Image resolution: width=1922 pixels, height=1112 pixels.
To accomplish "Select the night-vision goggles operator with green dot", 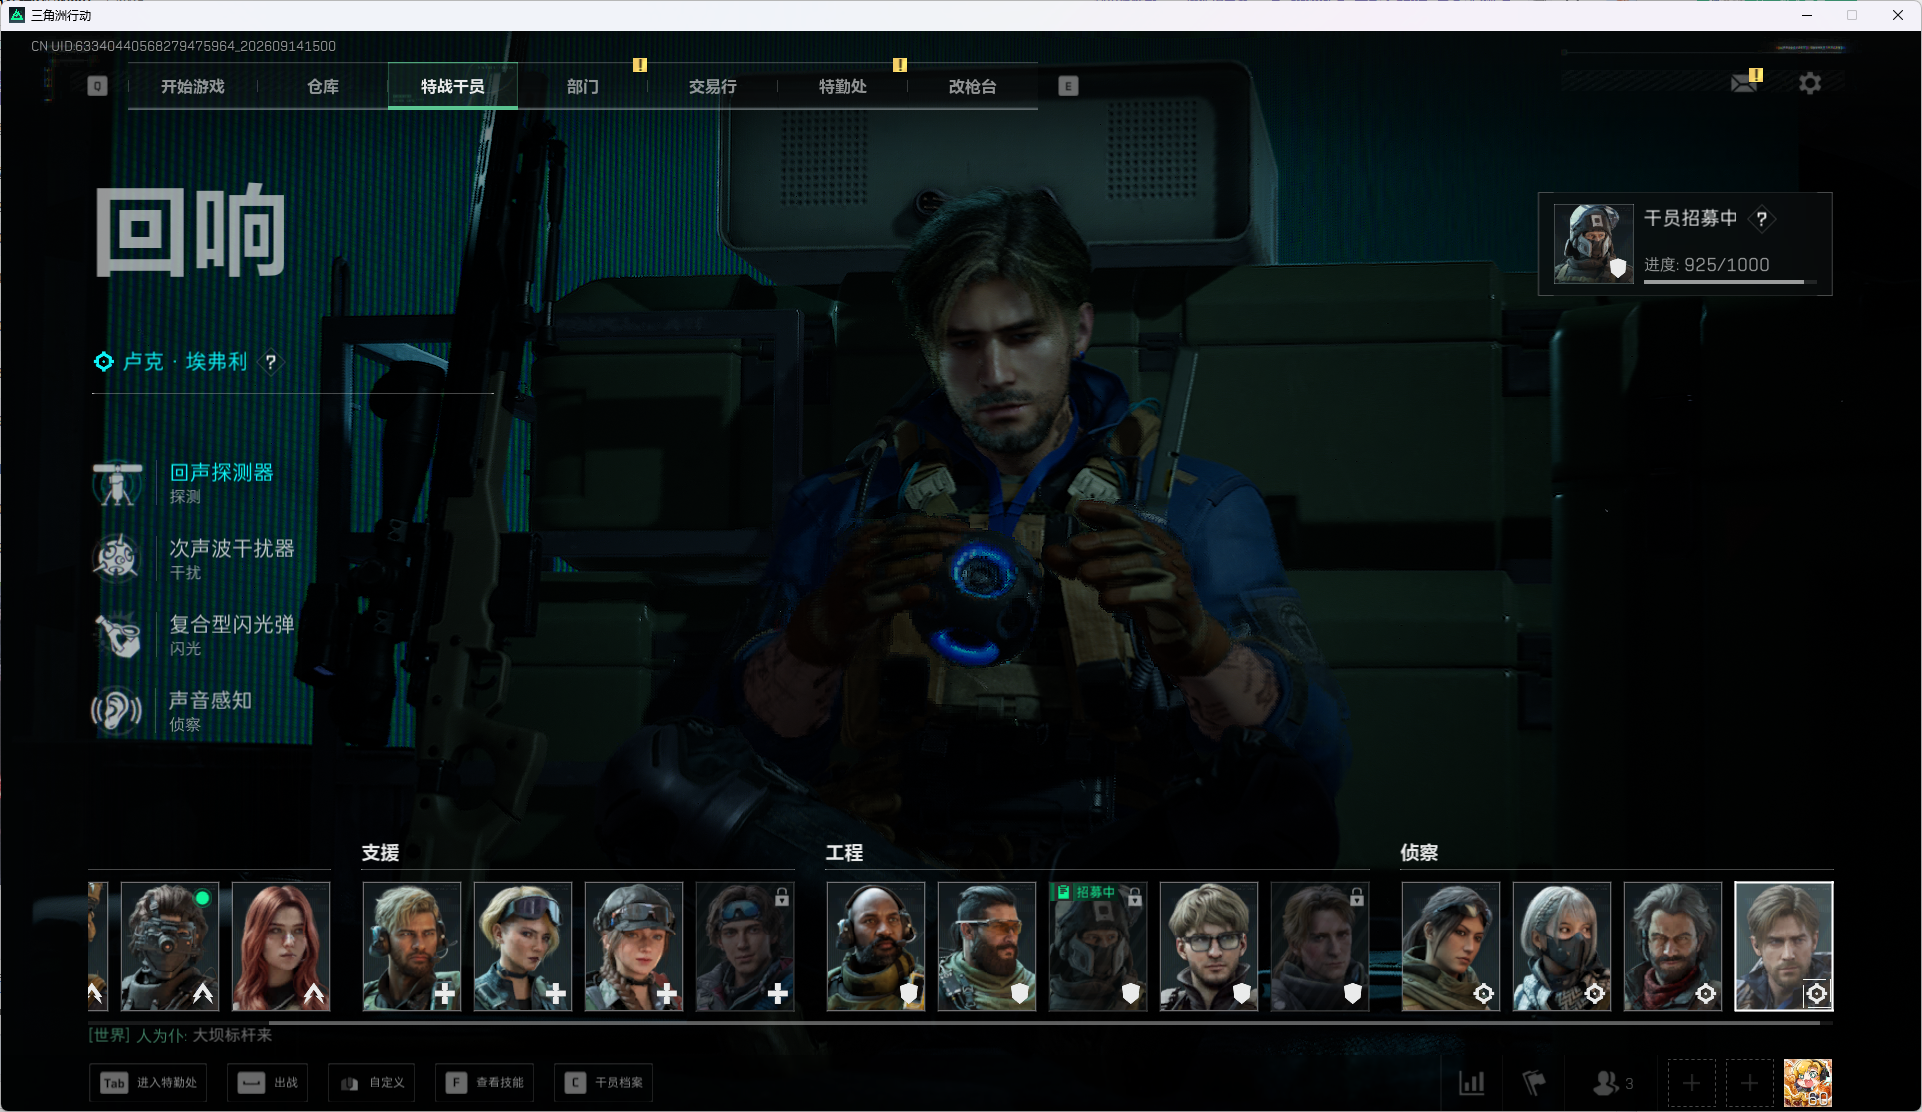I will click(x=170, y=946).
